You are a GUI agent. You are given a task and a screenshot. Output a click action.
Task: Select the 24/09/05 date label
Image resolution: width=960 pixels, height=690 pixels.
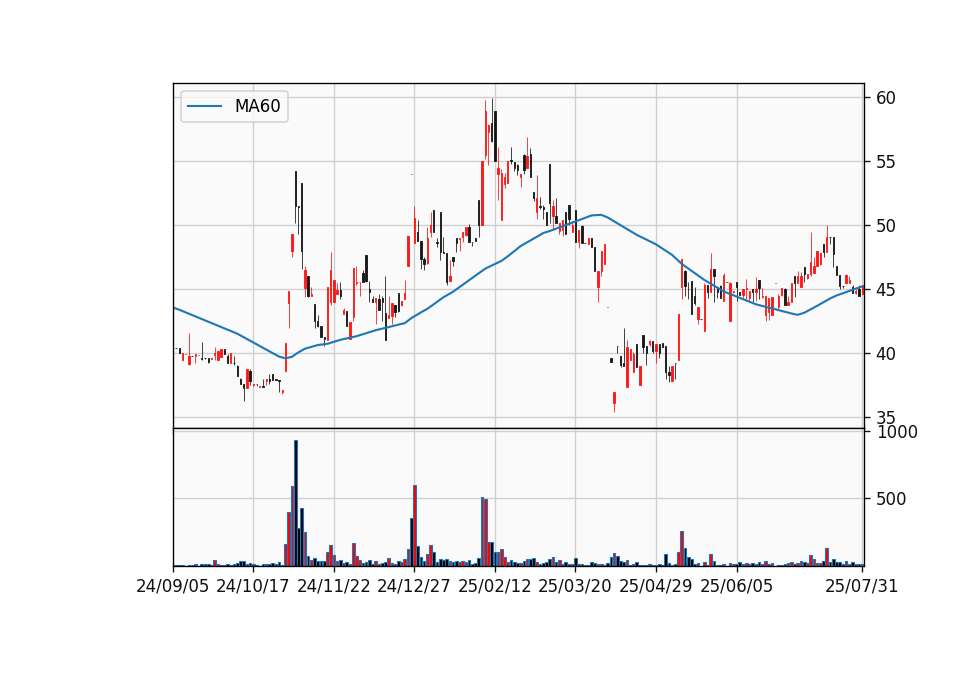[x=172, y=586]
